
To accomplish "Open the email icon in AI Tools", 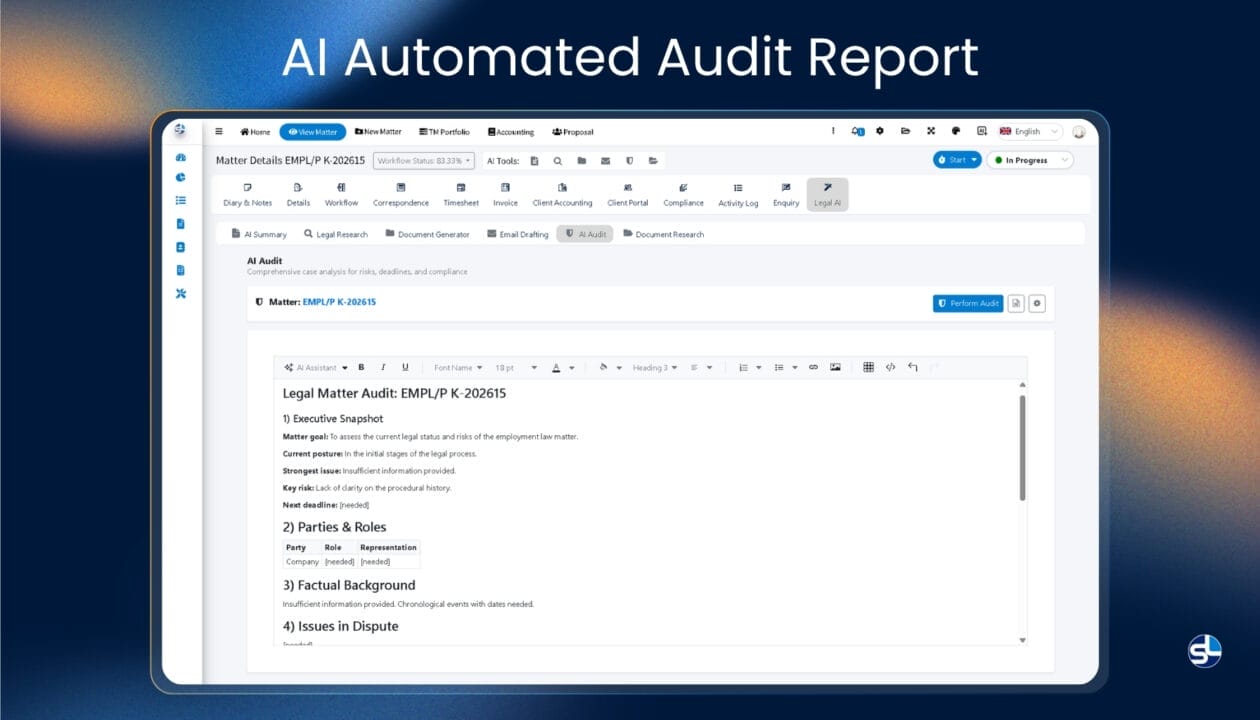I will point(606,160).
